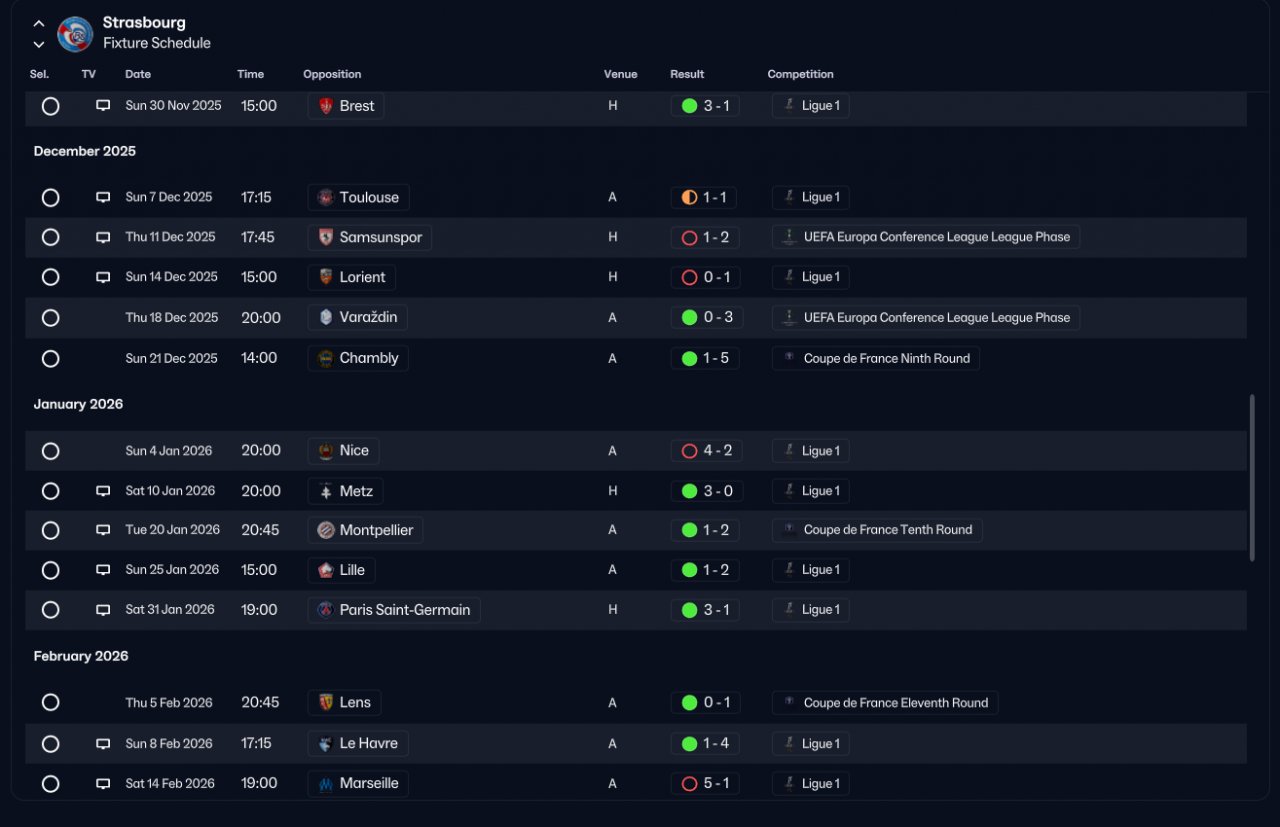Screen dimensions: 1280x827
Task: Click the Opposition column header
Action: [332, 74]
